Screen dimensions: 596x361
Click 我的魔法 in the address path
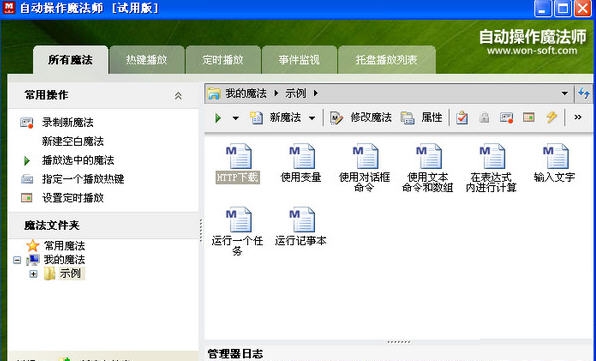pyautogui.click(x=246, y=93)
